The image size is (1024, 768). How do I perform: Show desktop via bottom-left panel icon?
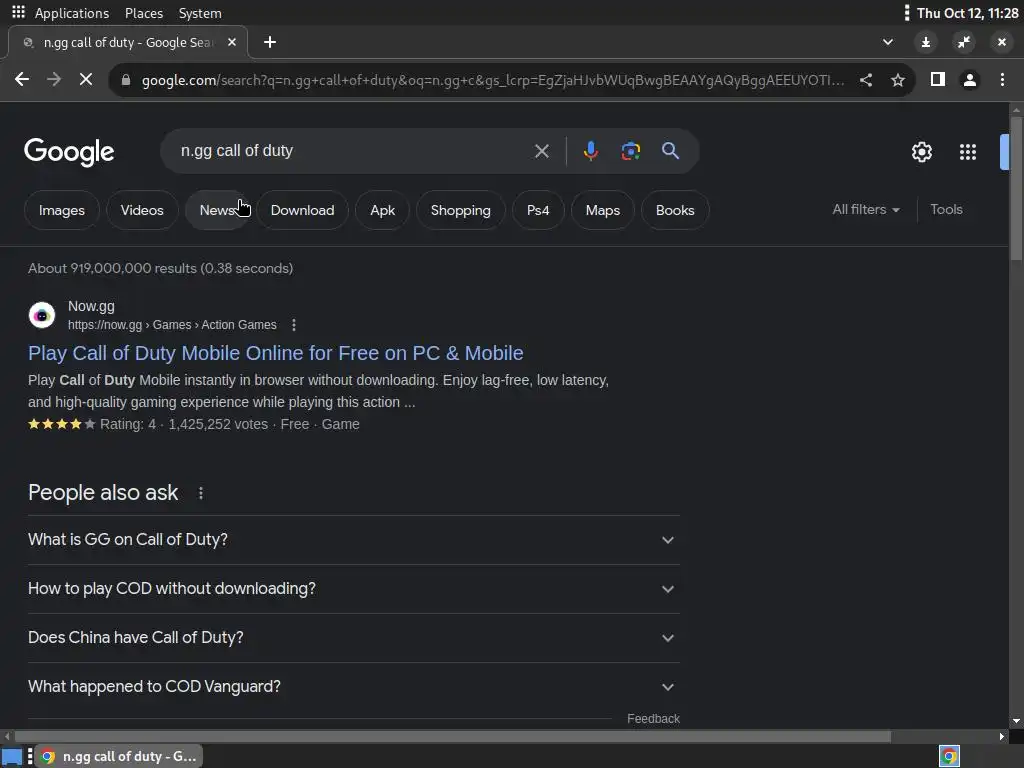(x=12, y=756)
